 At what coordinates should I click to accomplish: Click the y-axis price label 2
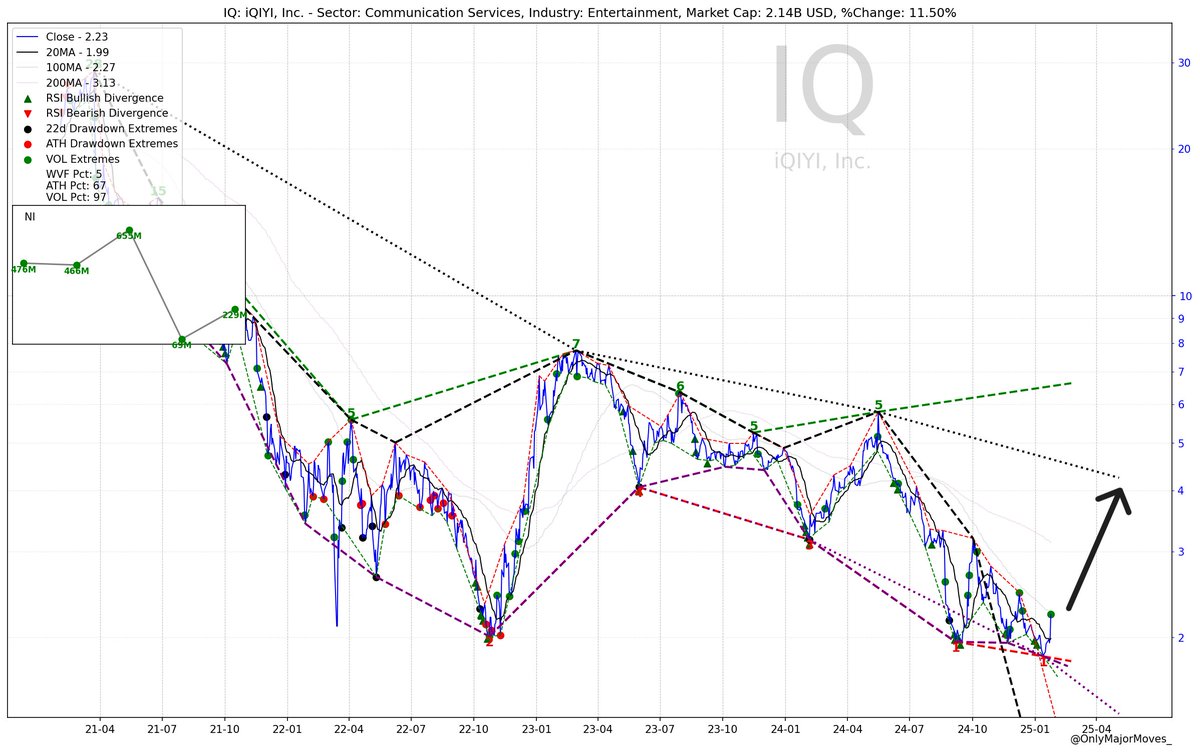coord(1180,638)
